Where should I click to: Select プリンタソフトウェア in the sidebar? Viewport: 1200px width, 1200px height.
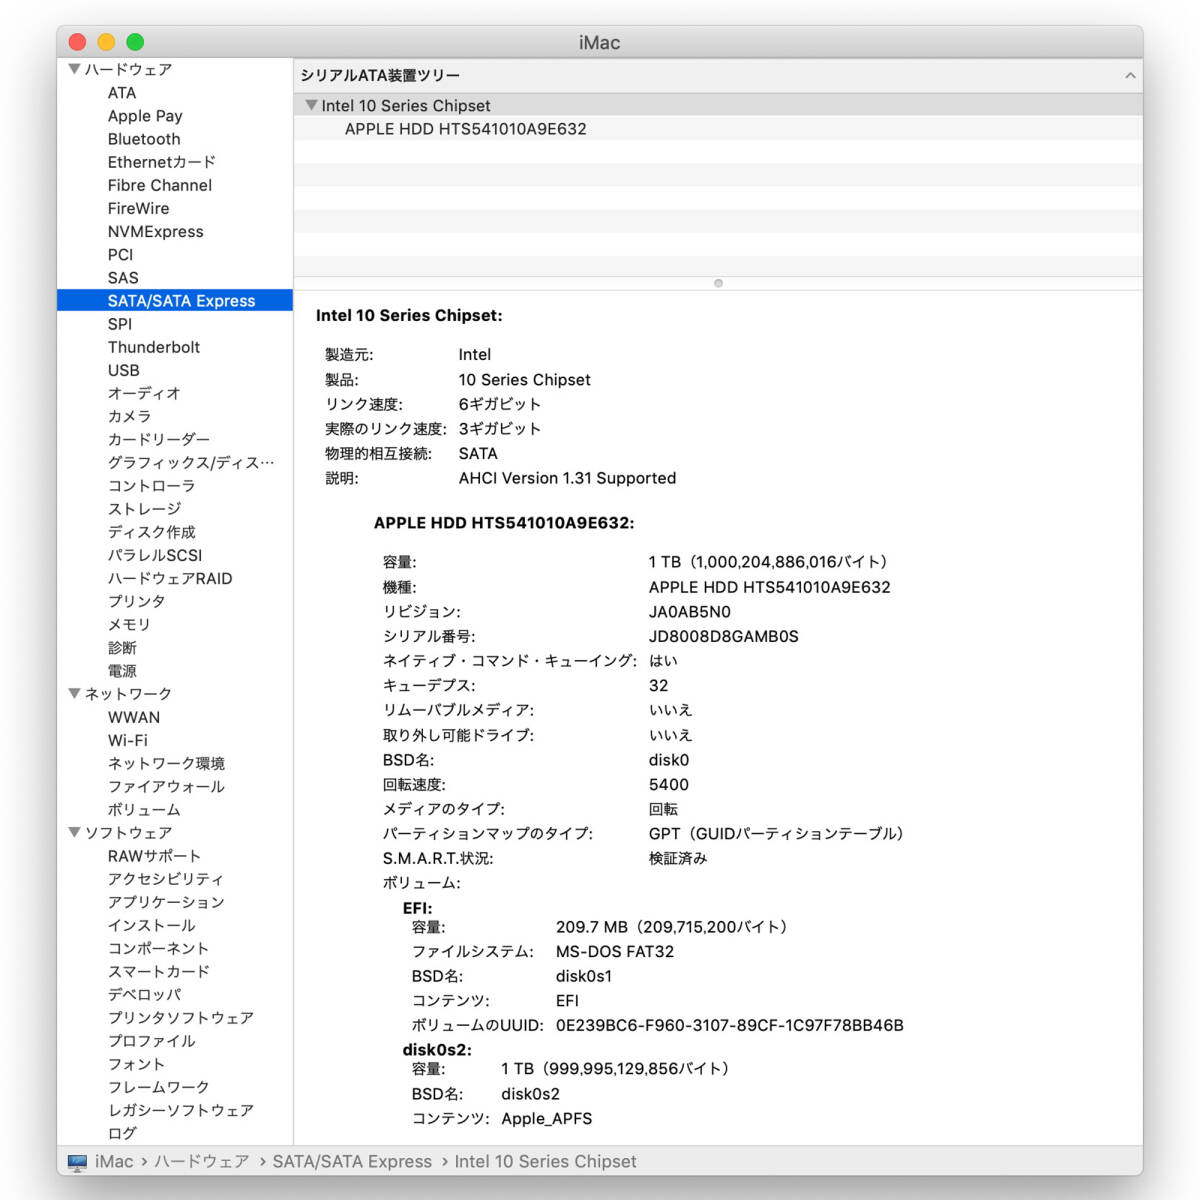point(181,1017)
